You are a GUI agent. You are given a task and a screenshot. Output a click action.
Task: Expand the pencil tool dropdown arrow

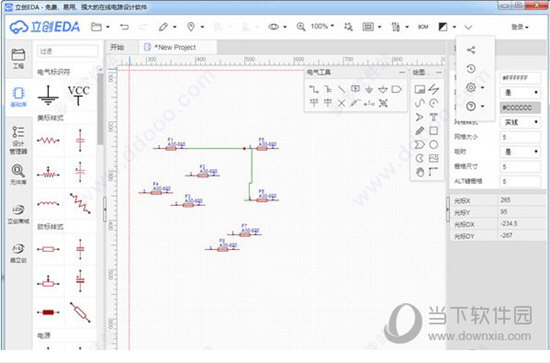(x=174, y=27)
